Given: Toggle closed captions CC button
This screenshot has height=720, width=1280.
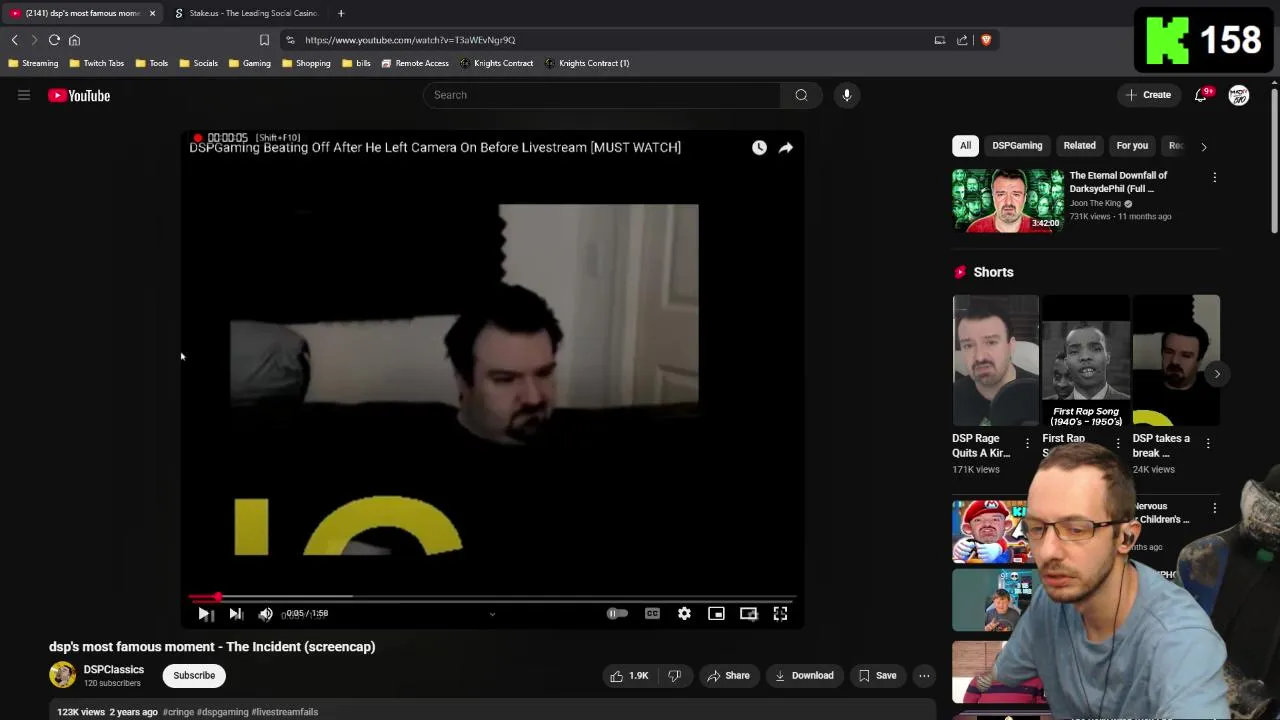Looking at the screenshot, I should pyautogui.click(x=652, y=614).
